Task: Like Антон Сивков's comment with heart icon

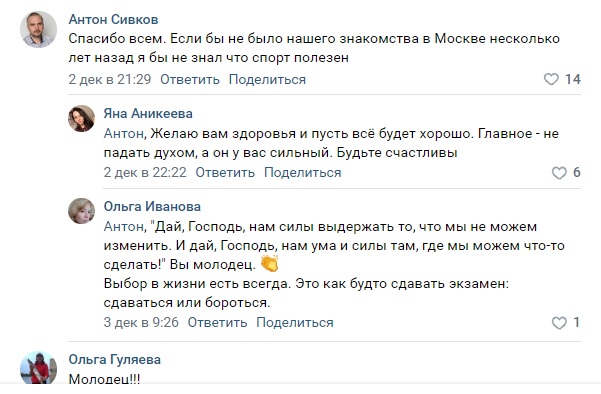Action: (551, 79)
